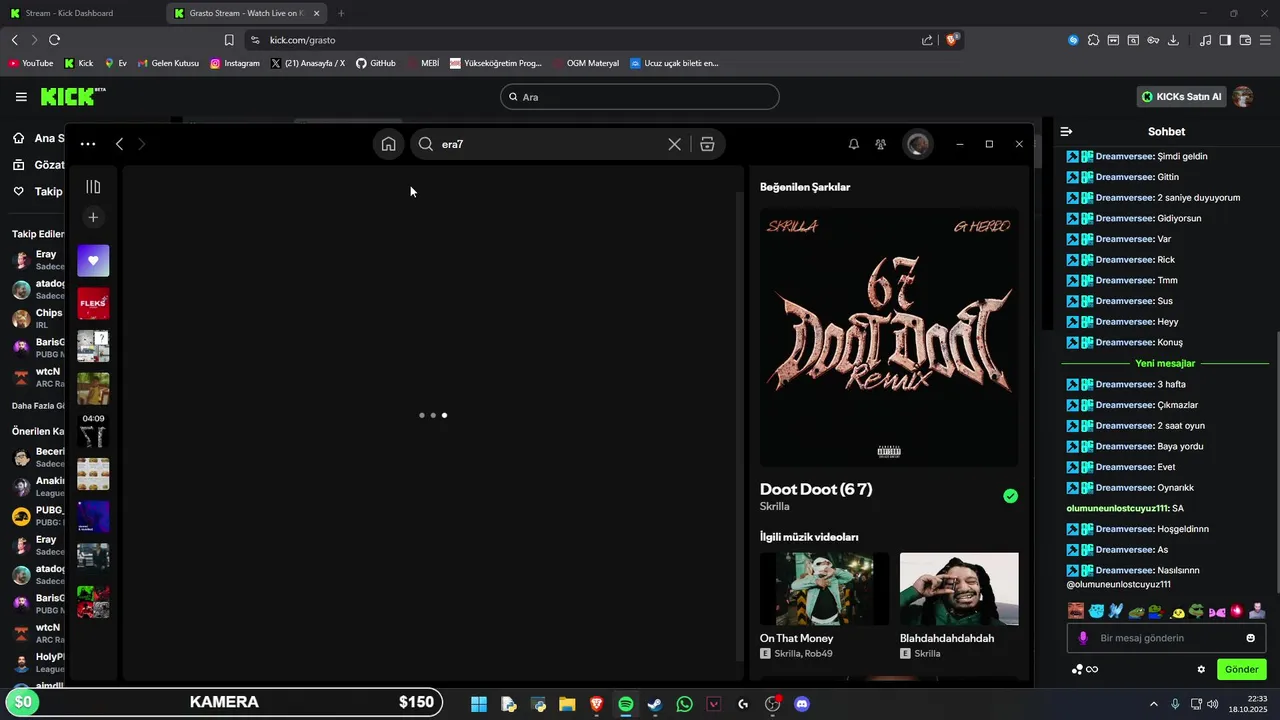Open browser downloads icon
The image size is (1280, 720).
click(1173, 40)
